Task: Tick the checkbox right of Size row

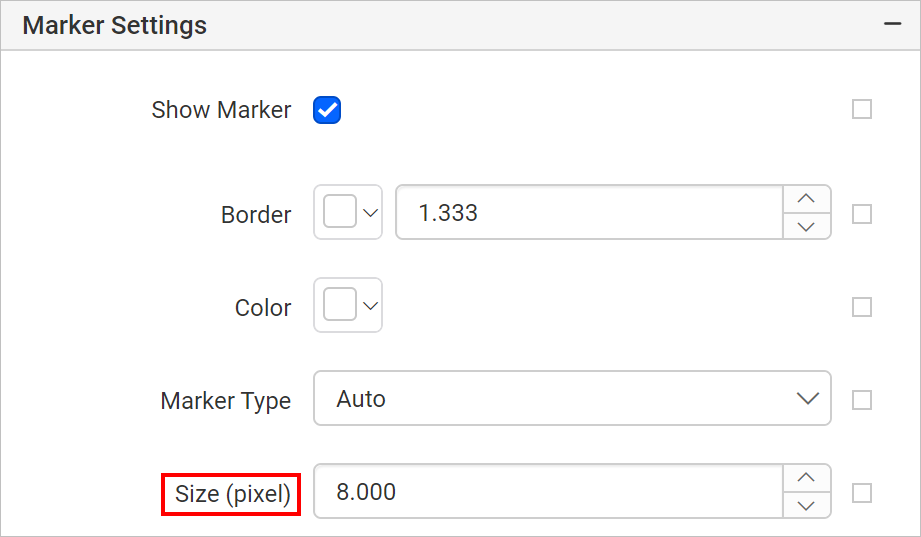Action: click(x=862, y=493)
